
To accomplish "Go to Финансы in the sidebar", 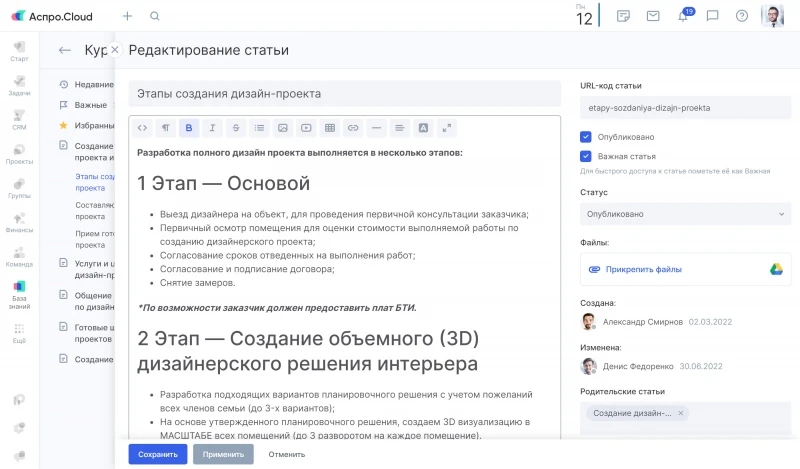I will coord(19,221).
